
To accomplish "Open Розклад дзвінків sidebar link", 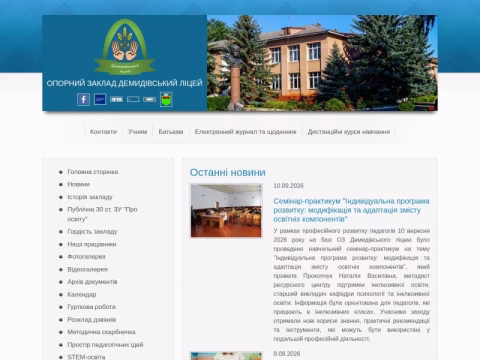I will tap(92, 319).
